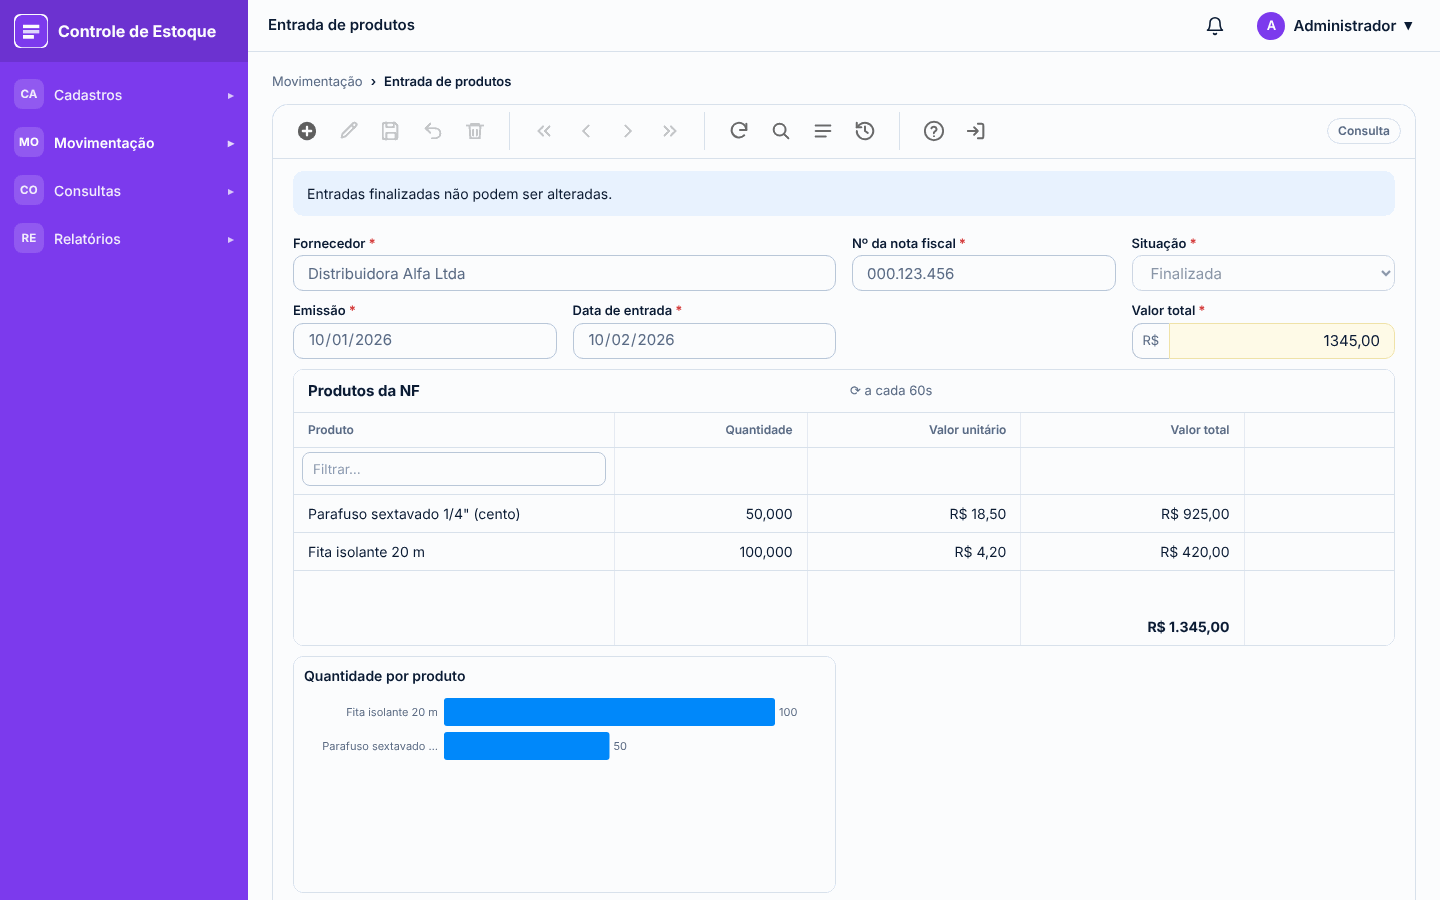Screen dimensions: 1440x900
Task: Go to previous record with left chevron
Action: click(586, 131)
